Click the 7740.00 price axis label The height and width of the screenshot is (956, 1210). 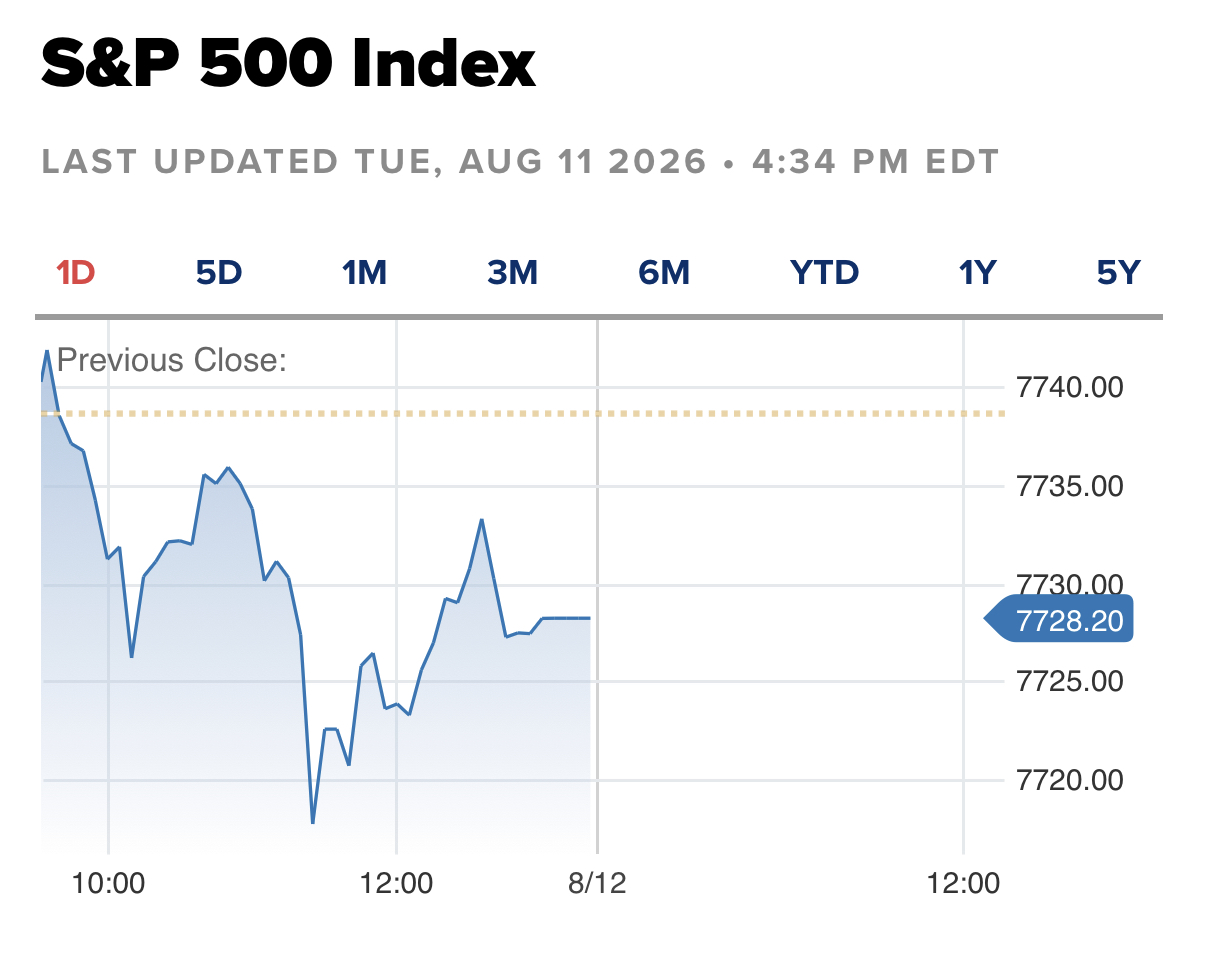click(1069, 387)
